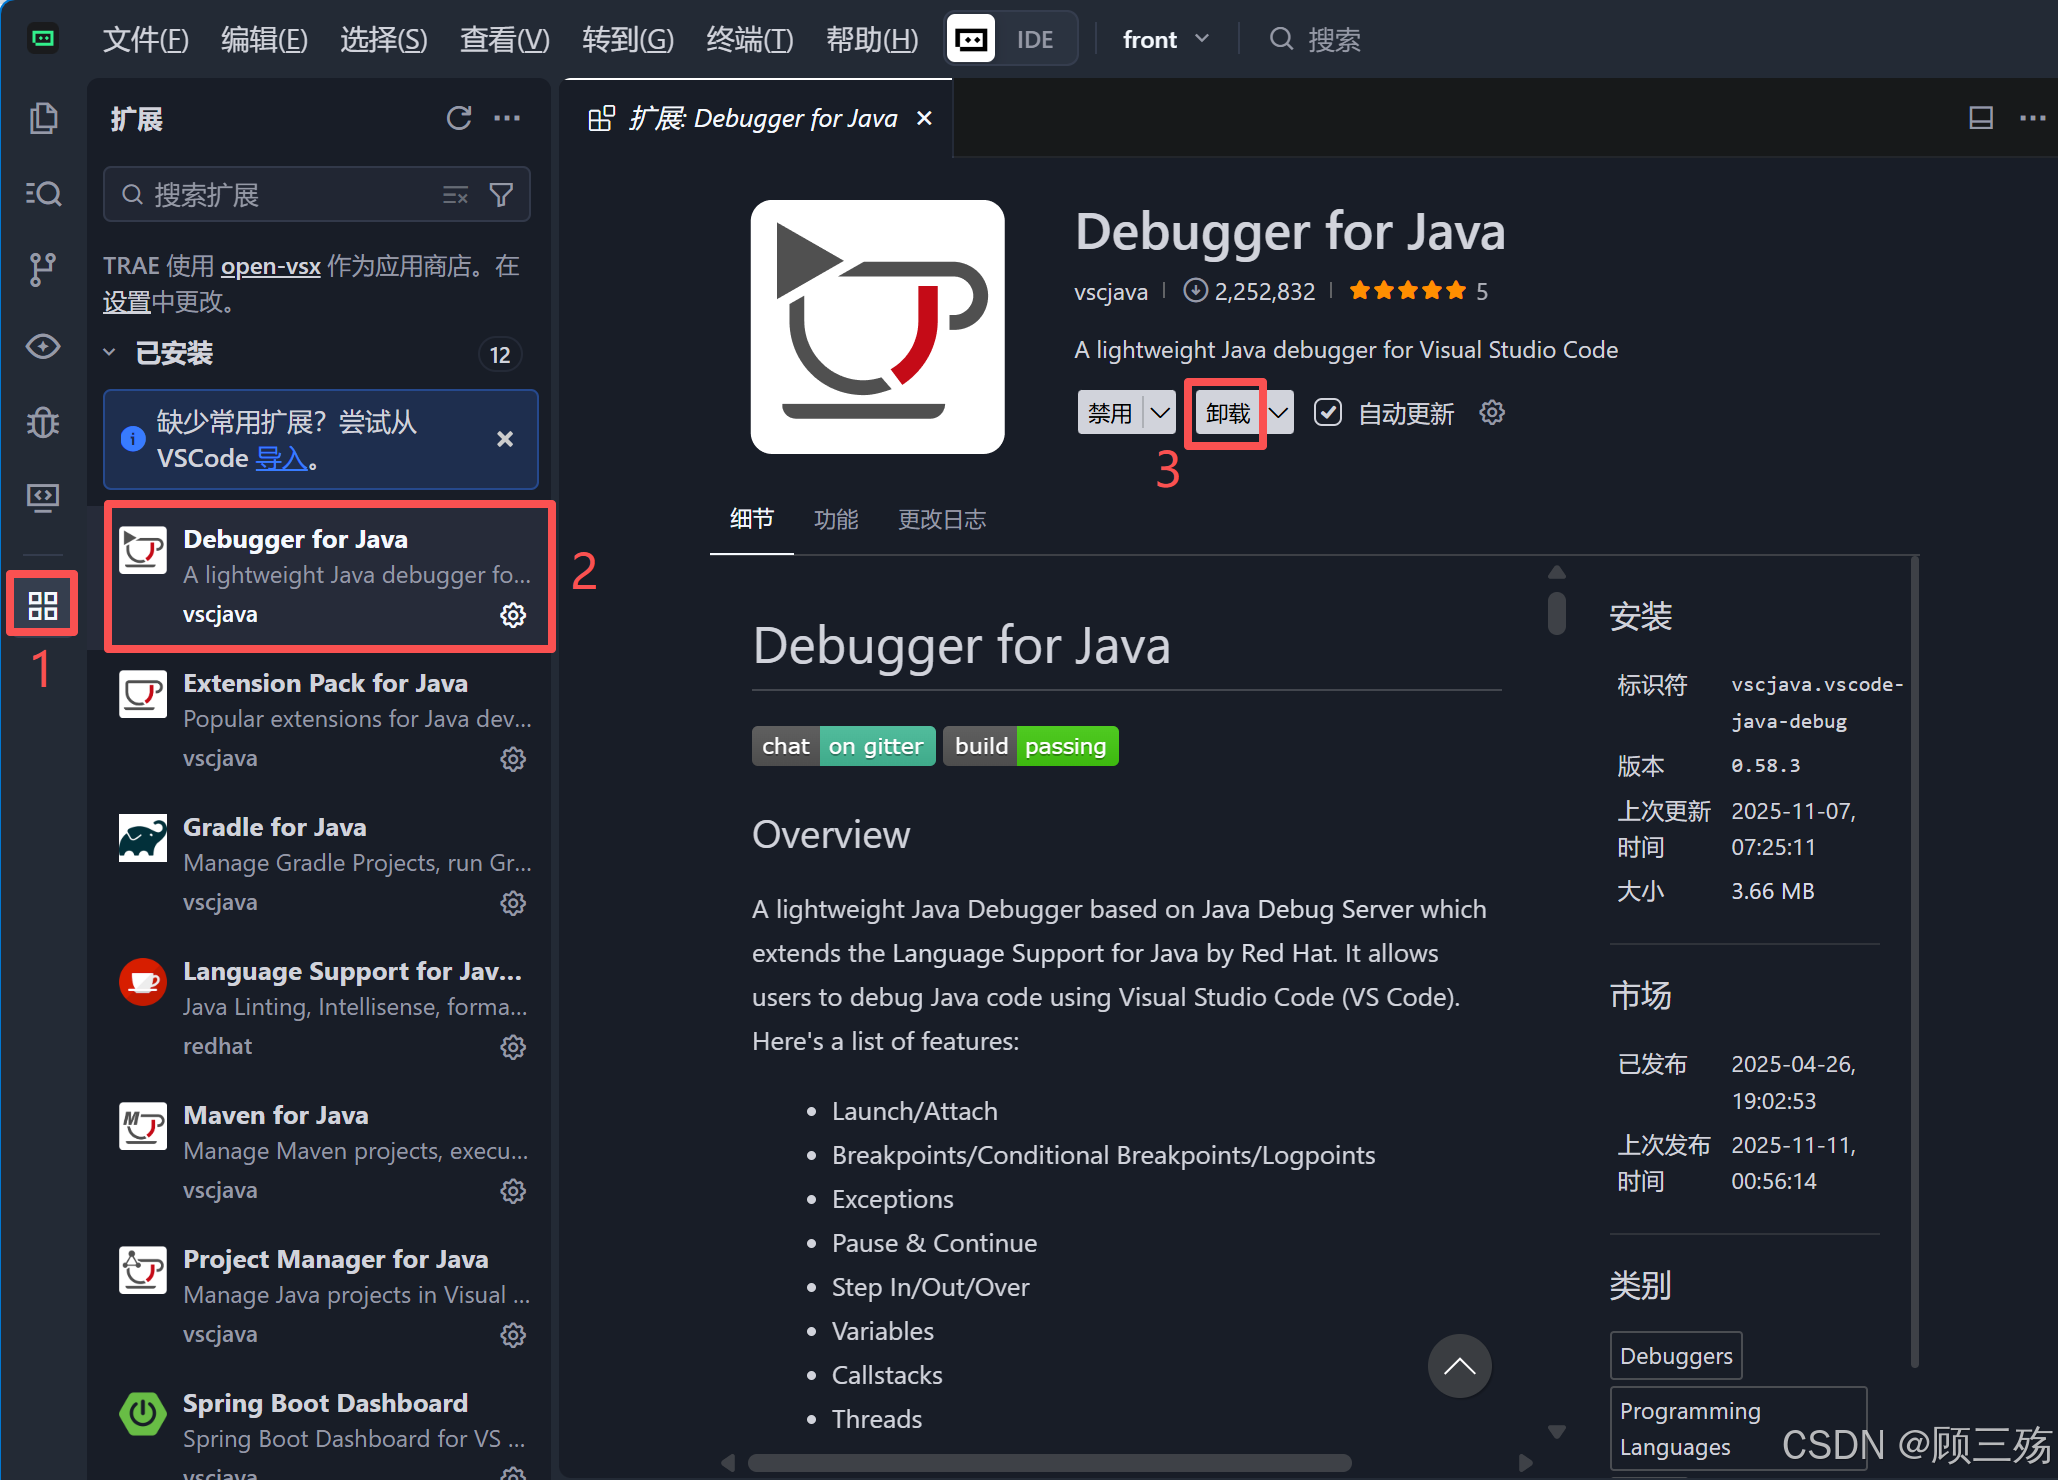Viewport: 2058px width, 1480px height.
Task: Open the Run and Debug bug icon
Action: click(42, 422)
